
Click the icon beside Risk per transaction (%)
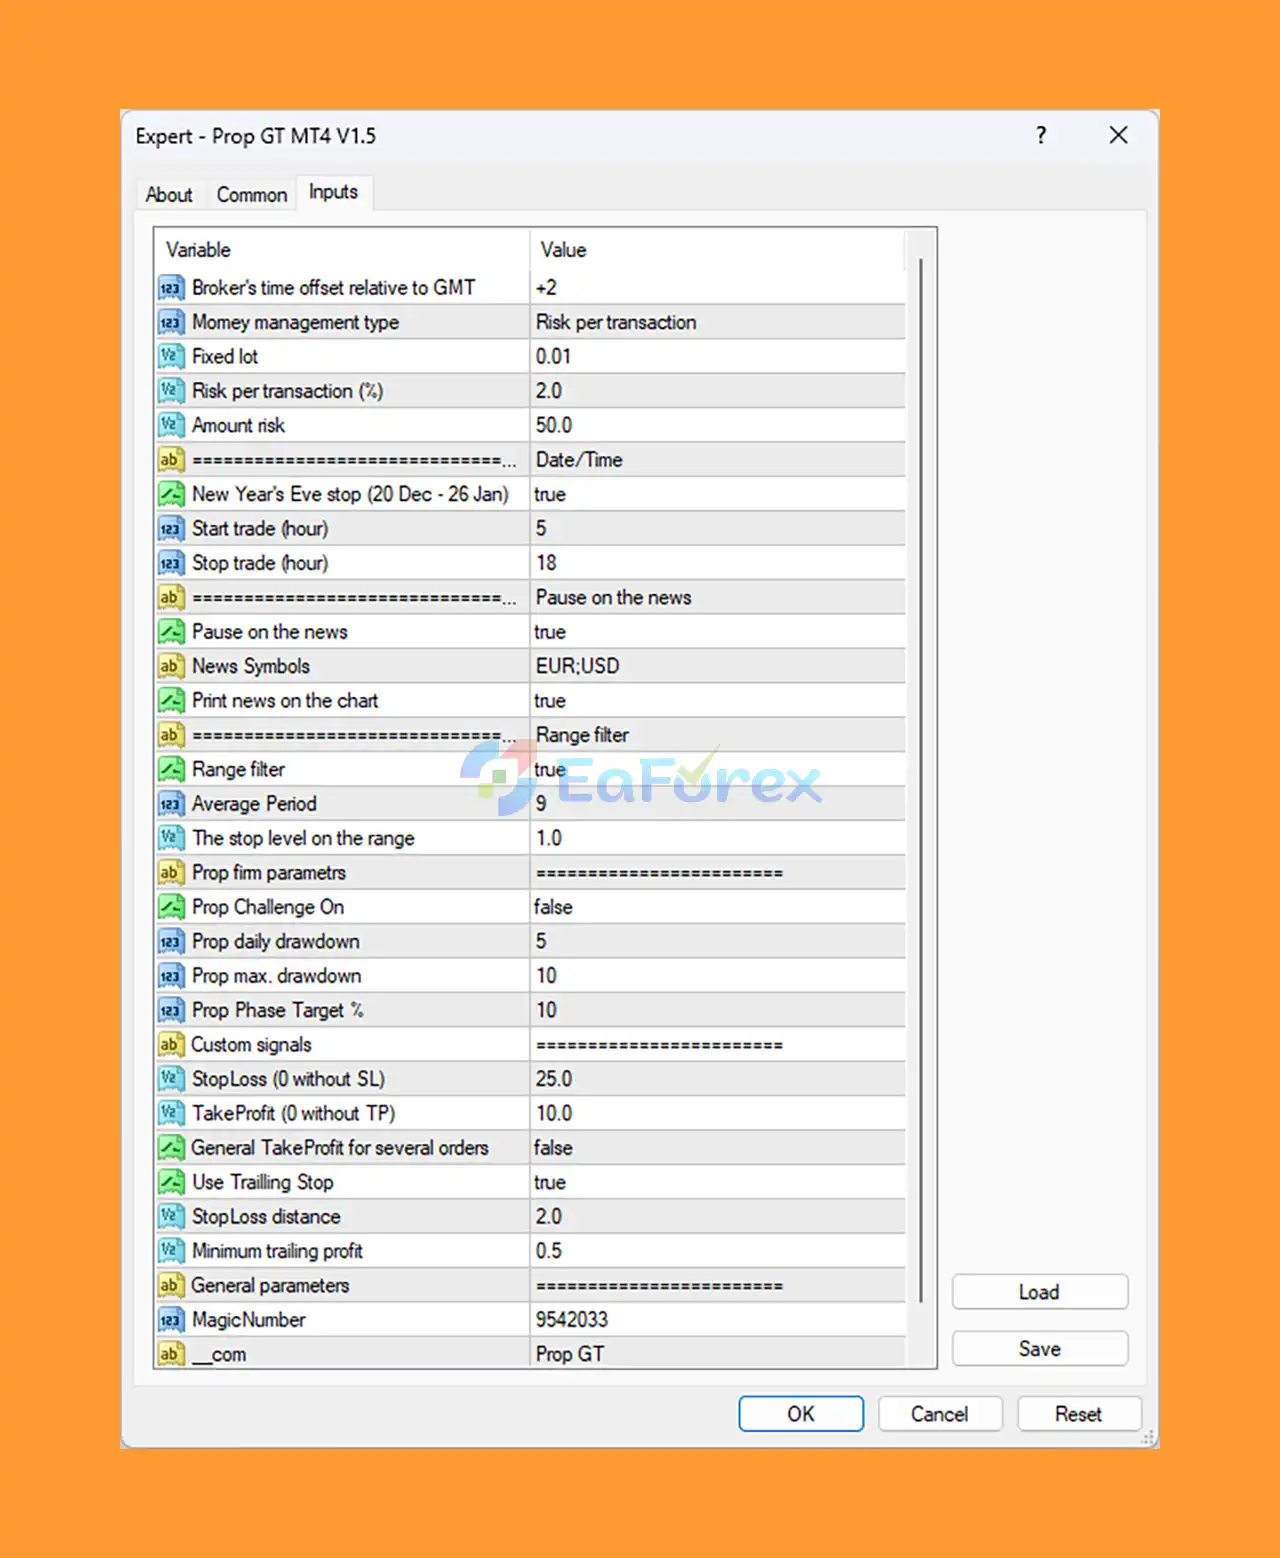[x=171, y=391]
